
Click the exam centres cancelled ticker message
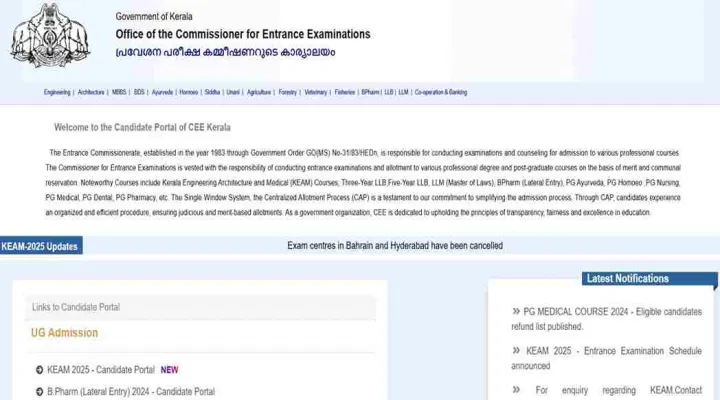coord(395,246)
